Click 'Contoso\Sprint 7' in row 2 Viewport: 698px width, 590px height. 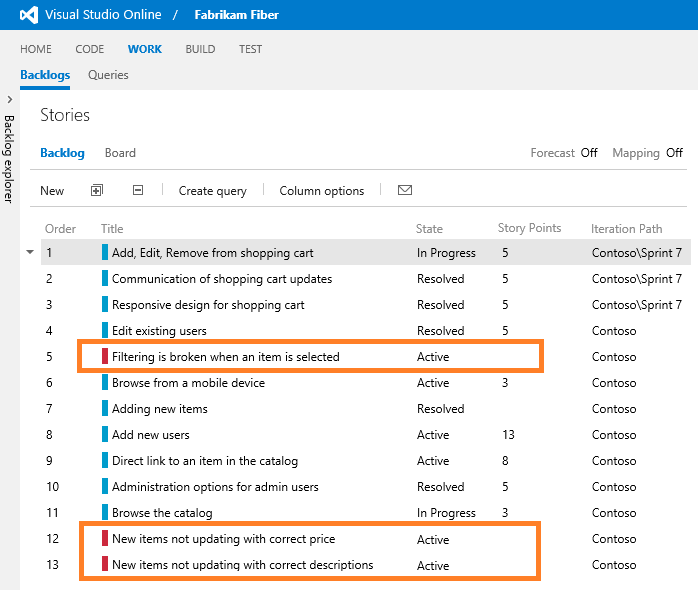point(637,279)
